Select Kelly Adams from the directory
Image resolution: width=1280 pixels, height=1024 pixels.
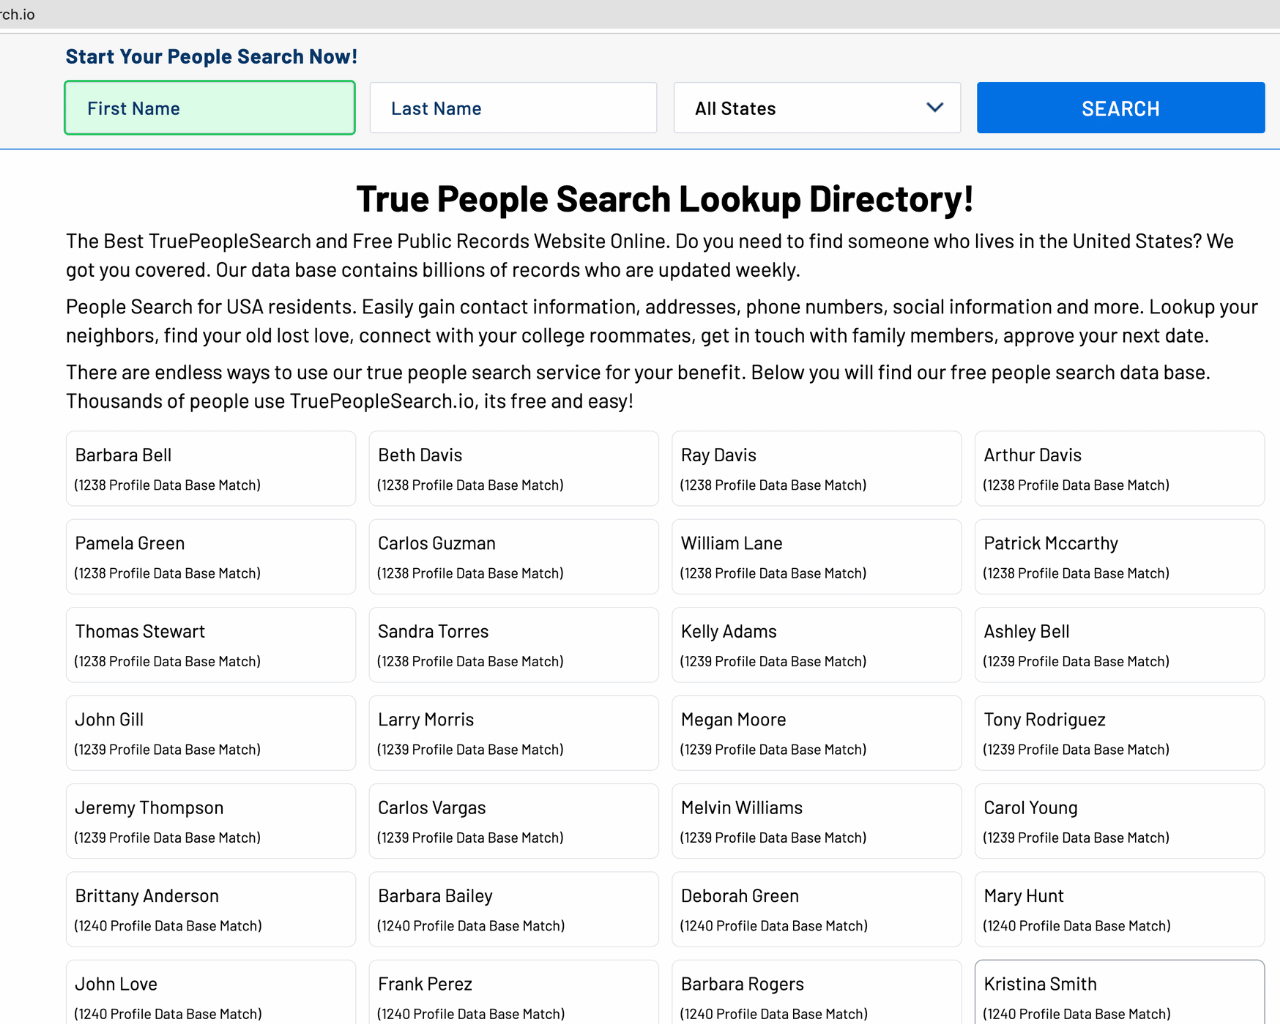(x=816, y=644)
